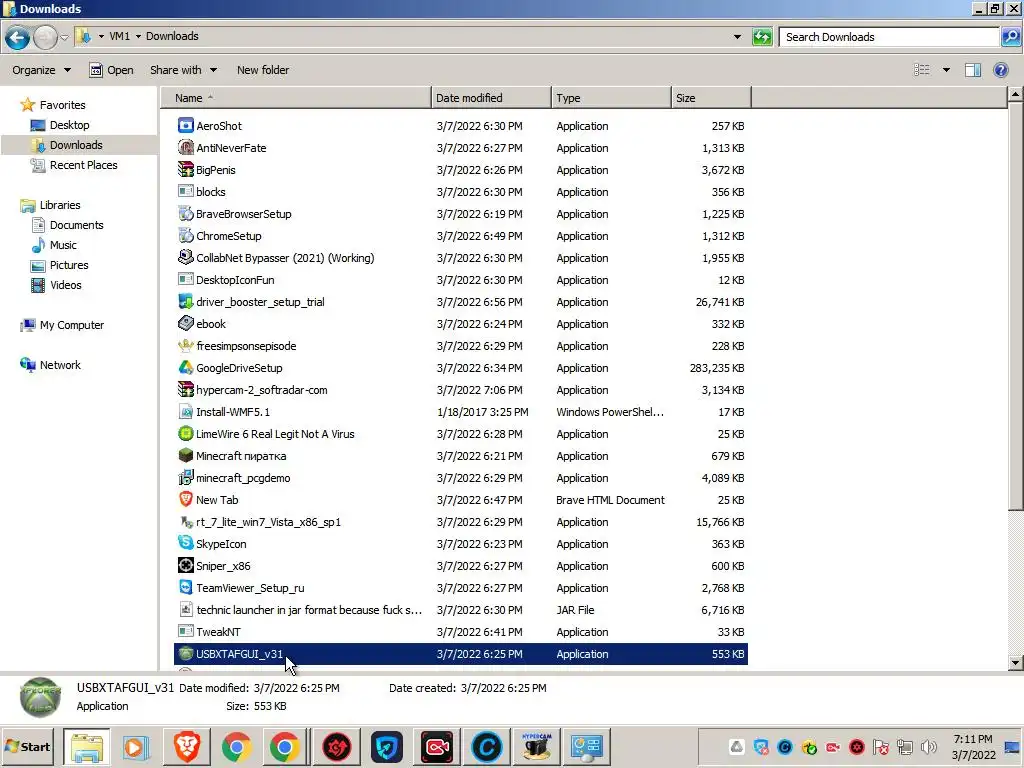Select the Install-WMF5.1 file row

pos(460,412)
